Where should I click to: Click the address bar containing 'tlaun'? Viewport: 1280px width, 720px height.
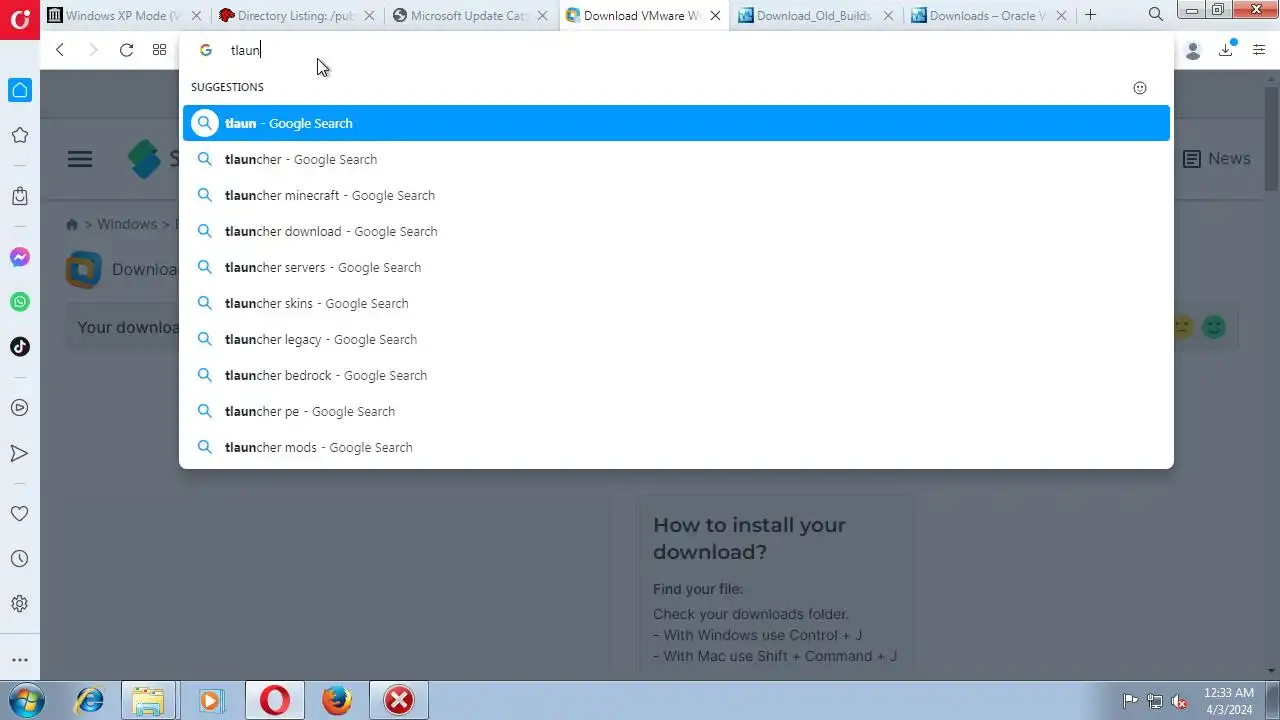pyautogui.click(x=676, y=50)
